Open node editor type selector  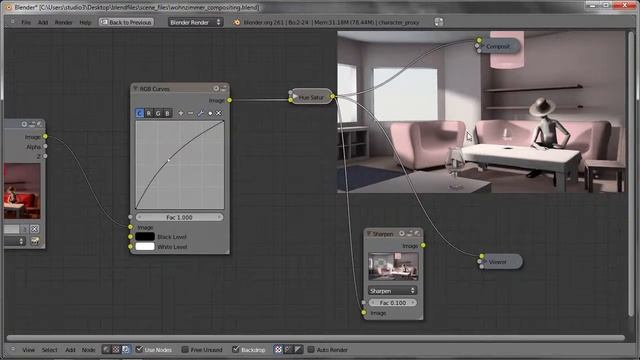tap(12, 349)
